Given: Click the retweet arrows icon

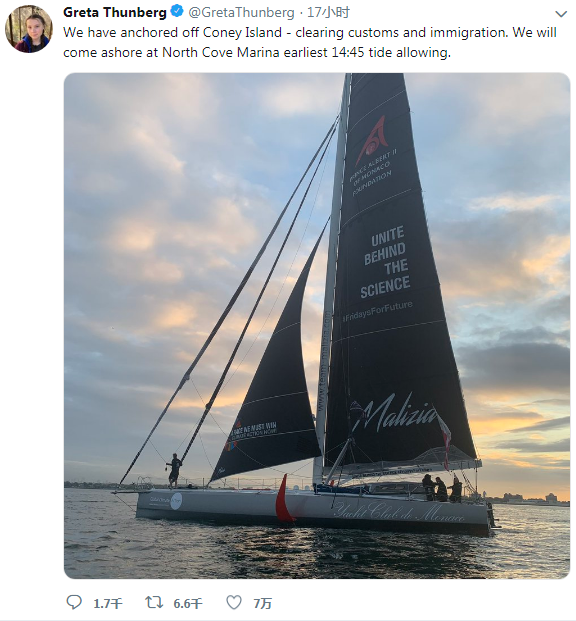Looking at the screenshot, I should click(x=154, y=602).
